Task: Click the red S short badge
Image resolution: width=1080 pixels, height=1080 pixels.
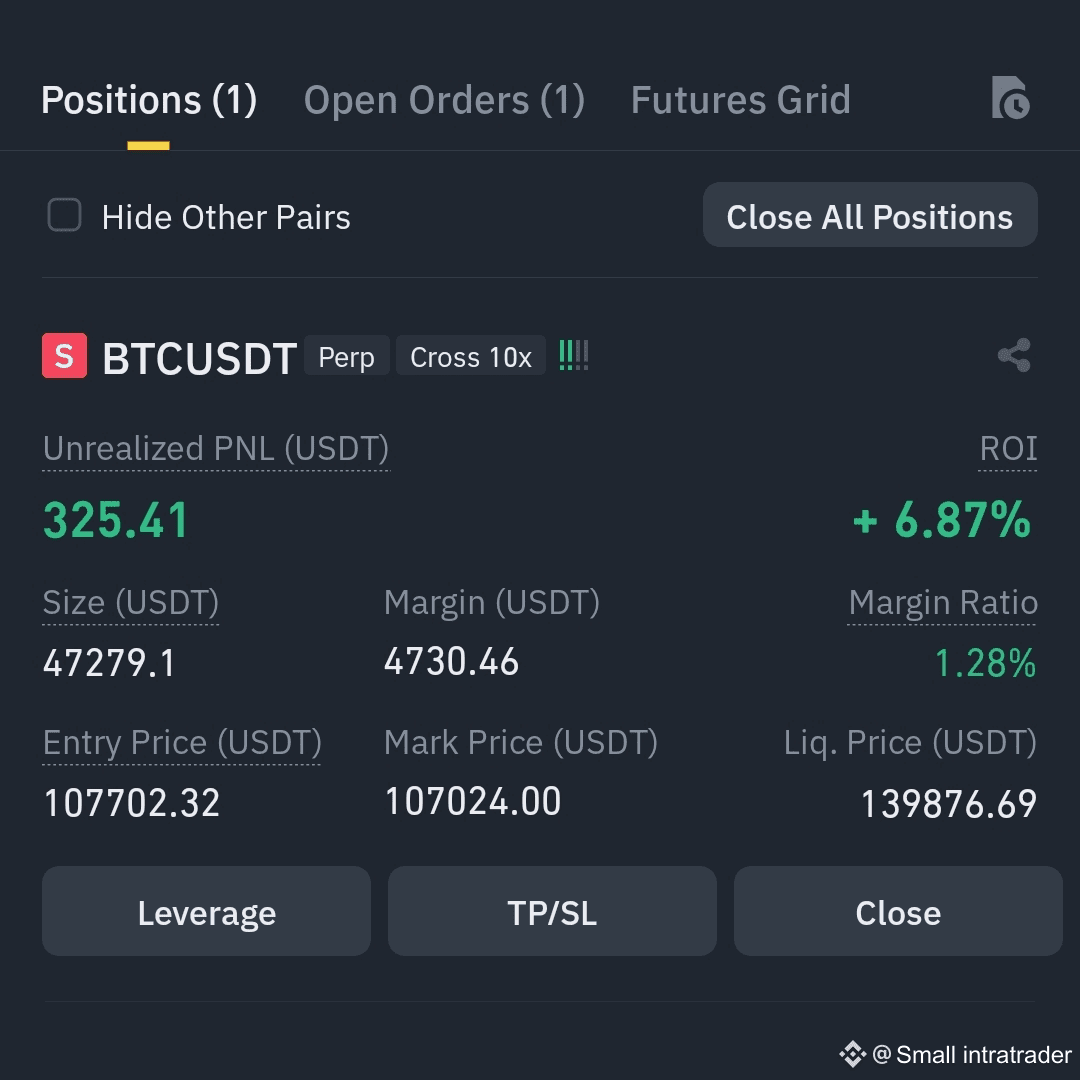Action: (65, 355)
